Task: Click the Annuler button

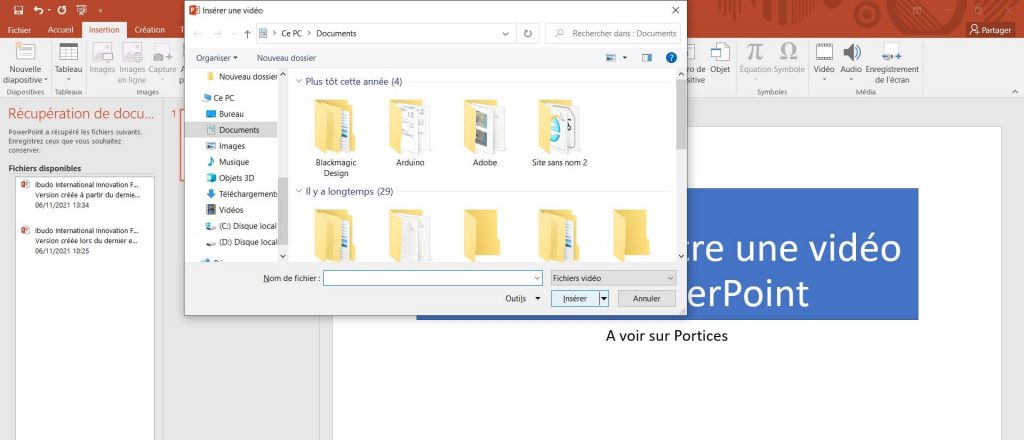Action: click(647, 298)
